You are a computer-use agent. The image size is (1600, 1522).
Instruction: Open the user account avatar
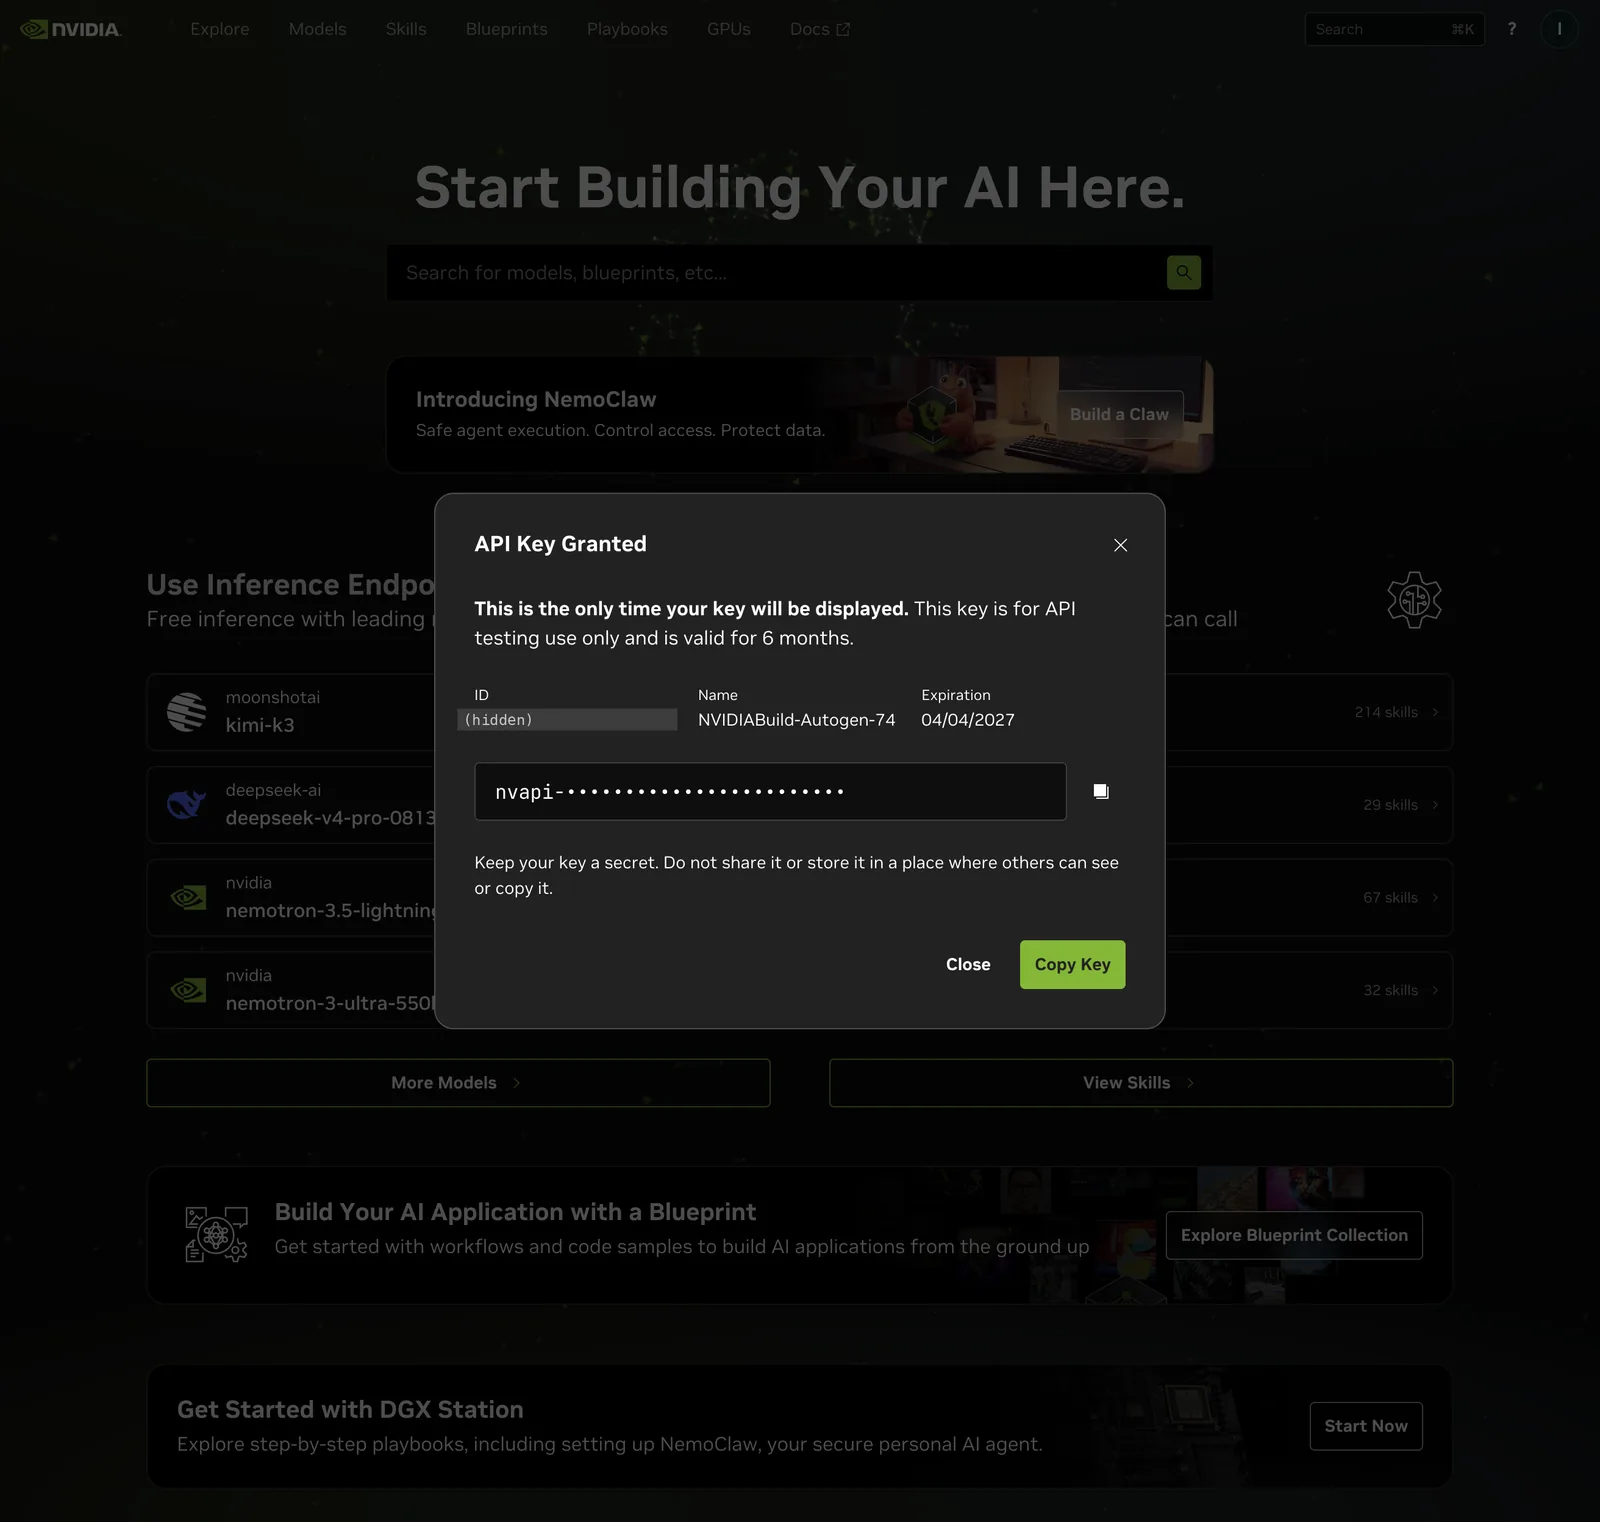pyautogui.click(x=1559, y=29)
